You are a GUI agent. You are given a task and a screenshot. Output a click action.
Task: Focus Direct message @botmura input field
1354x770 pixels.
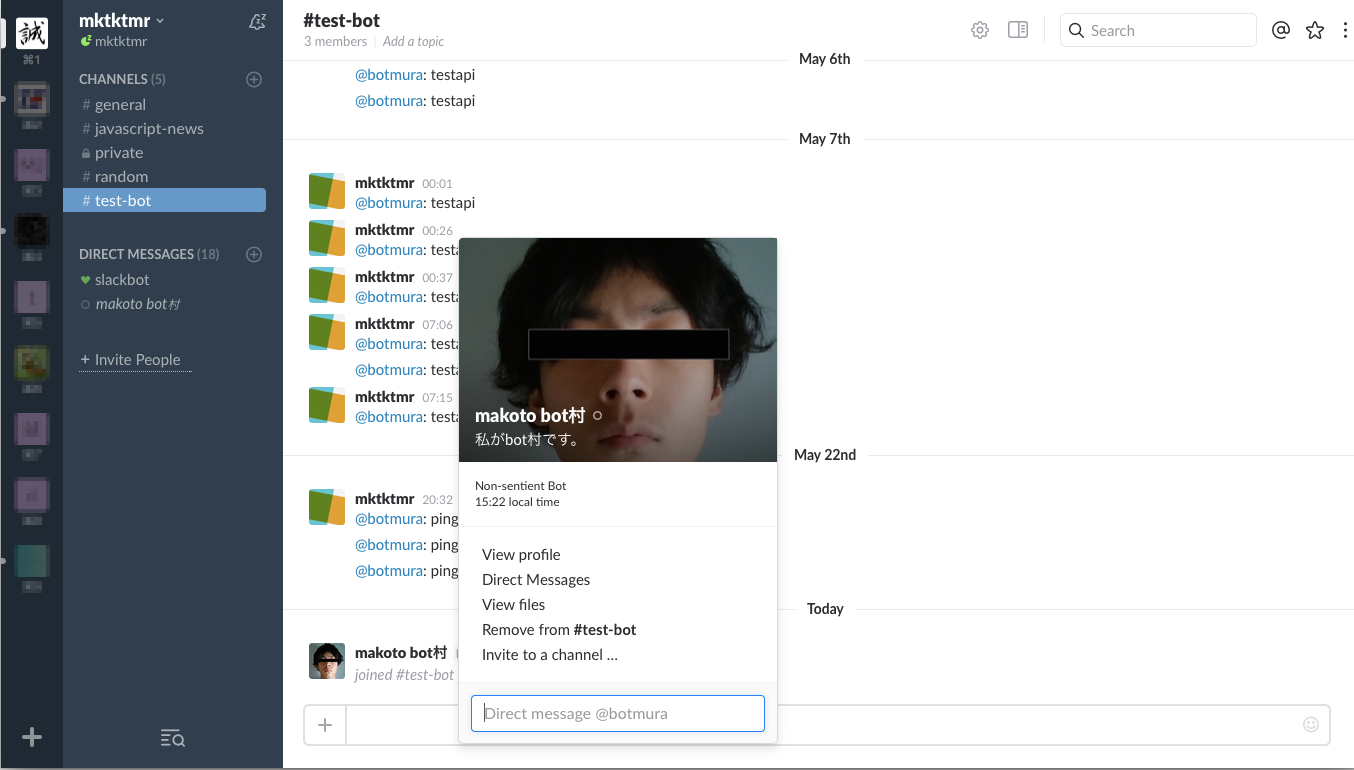(x=618, y=713)
